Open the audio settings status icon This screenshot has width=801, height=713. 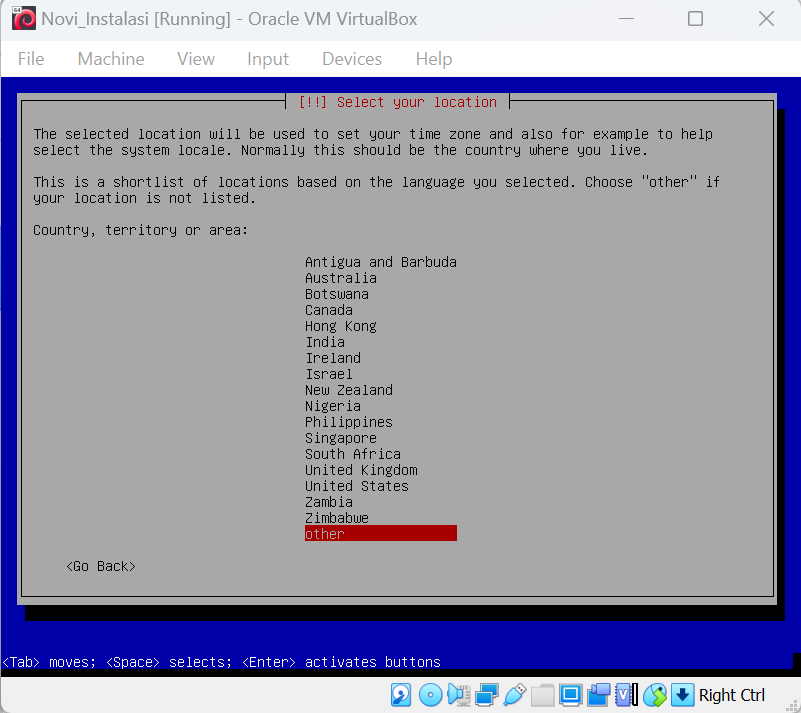coord(459,695)
